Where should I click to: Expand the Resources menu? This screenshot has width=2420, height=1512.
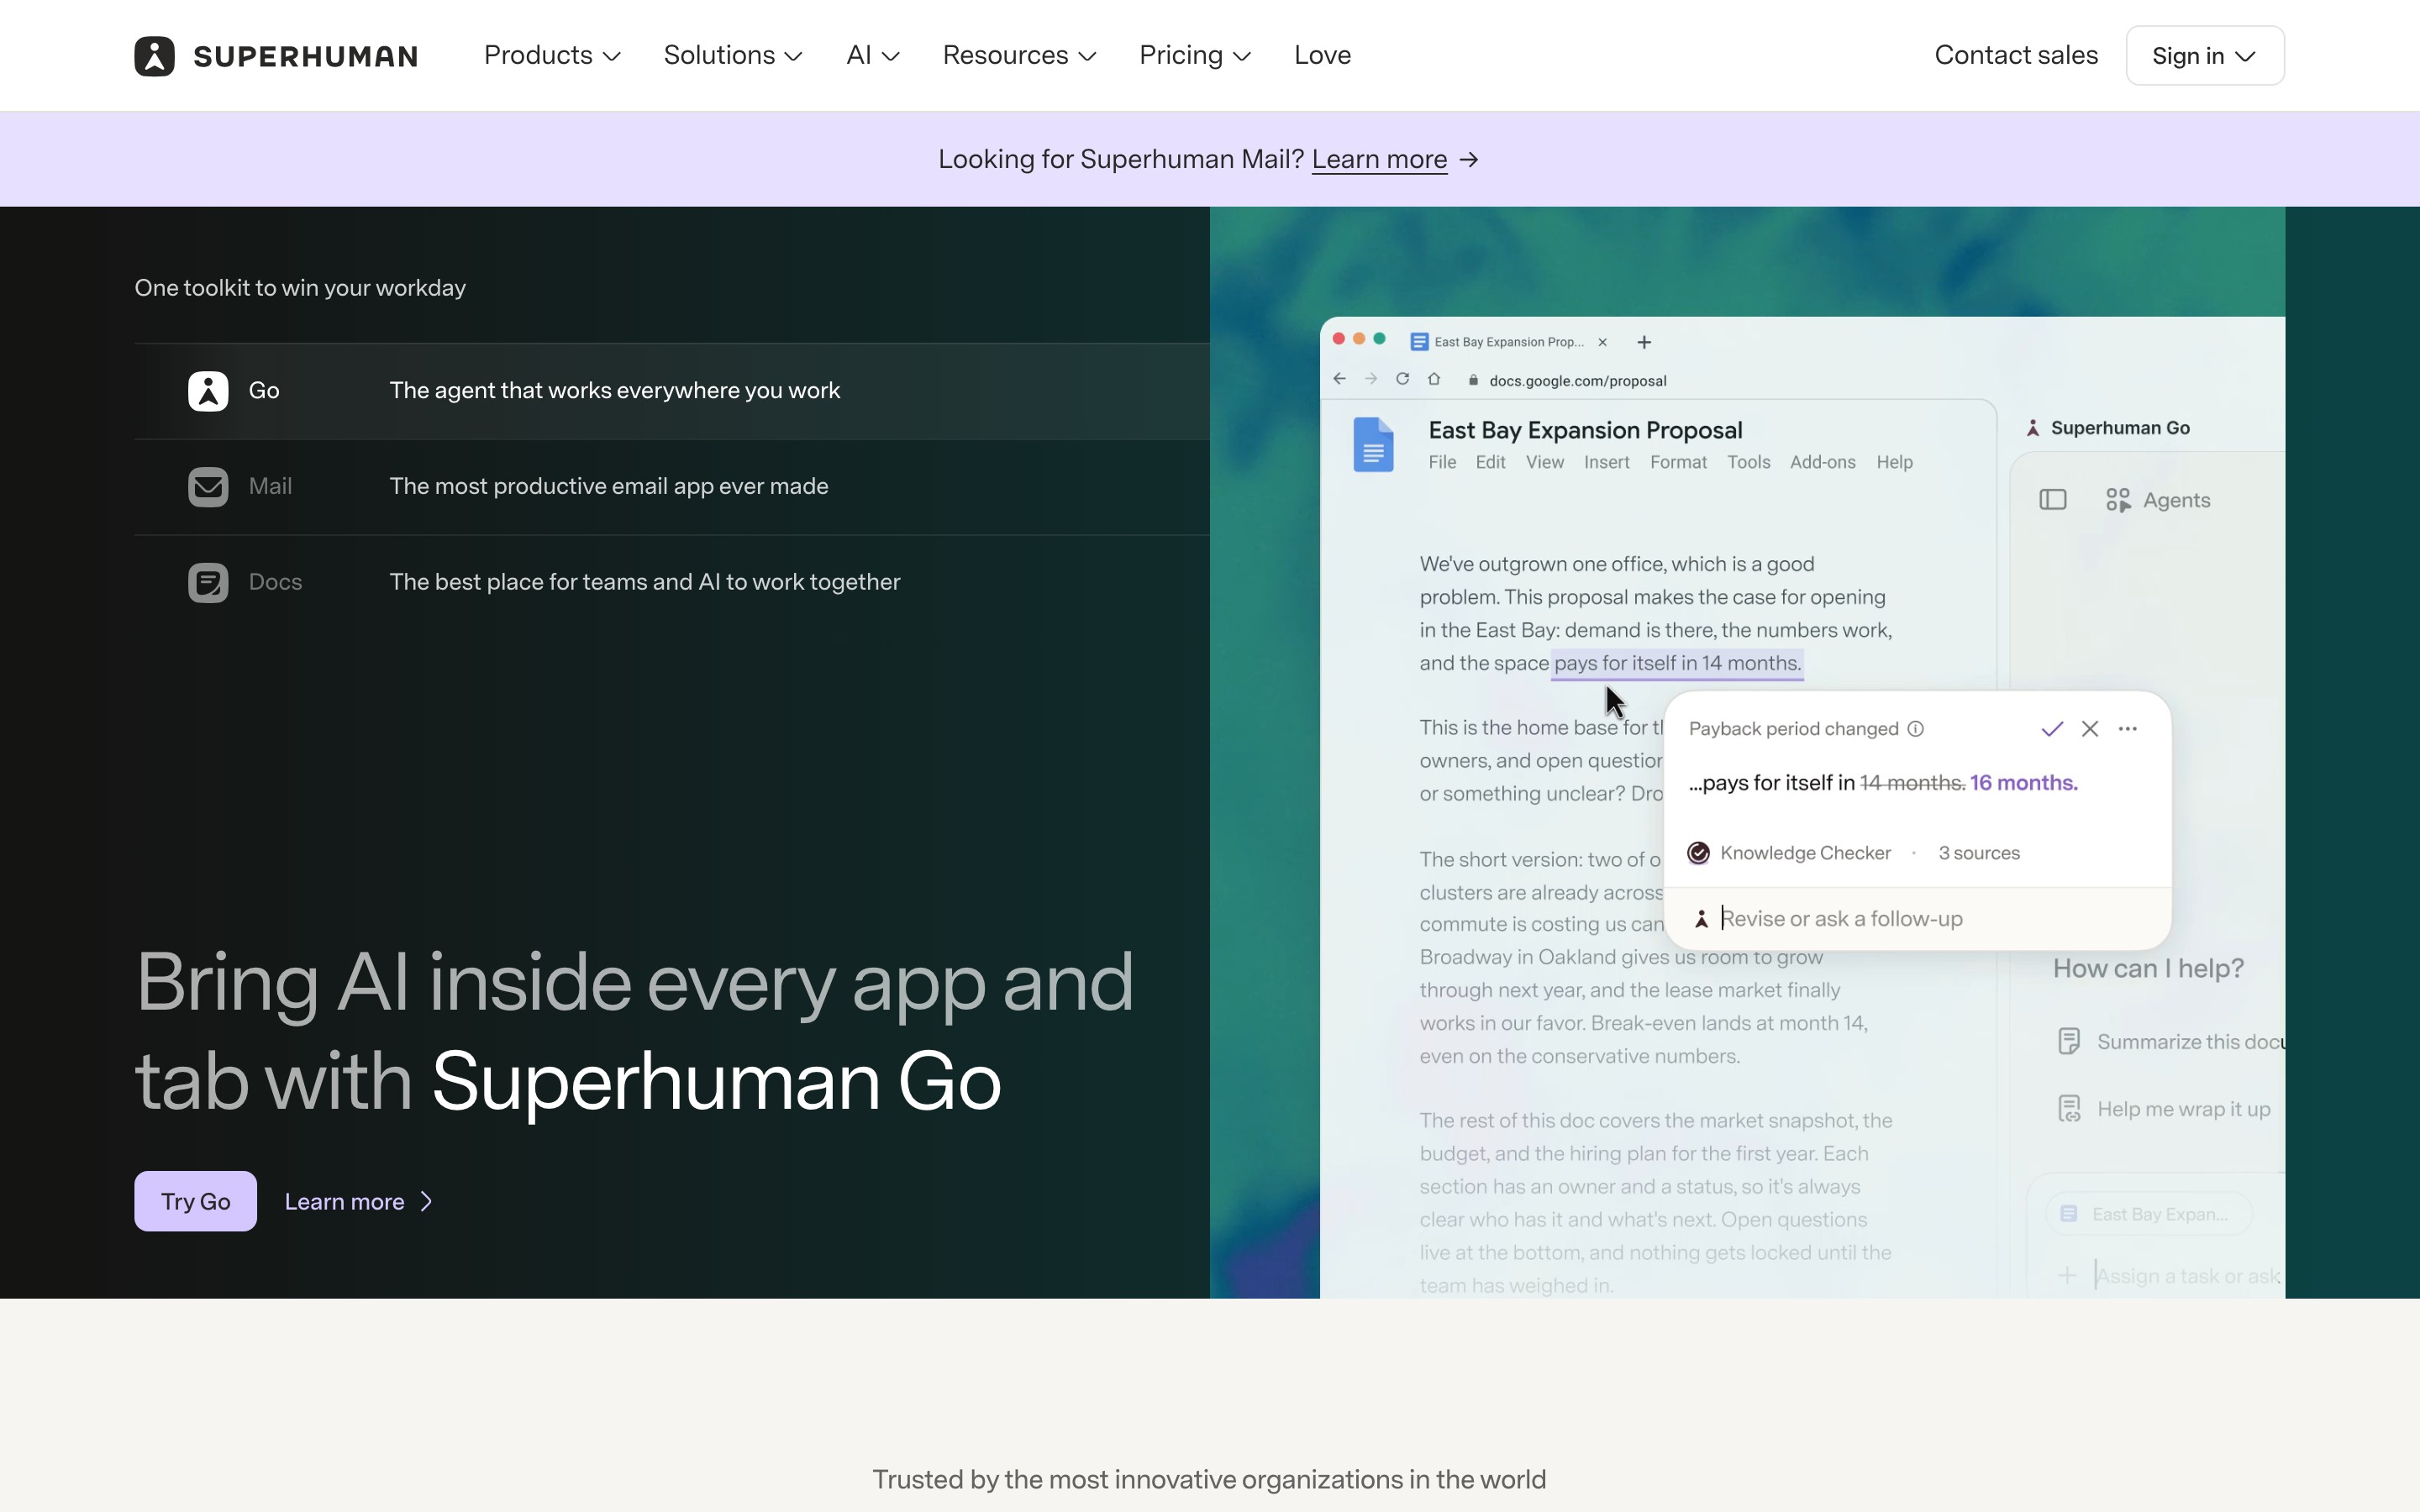pyautogui.click(x=1019, y=55)
